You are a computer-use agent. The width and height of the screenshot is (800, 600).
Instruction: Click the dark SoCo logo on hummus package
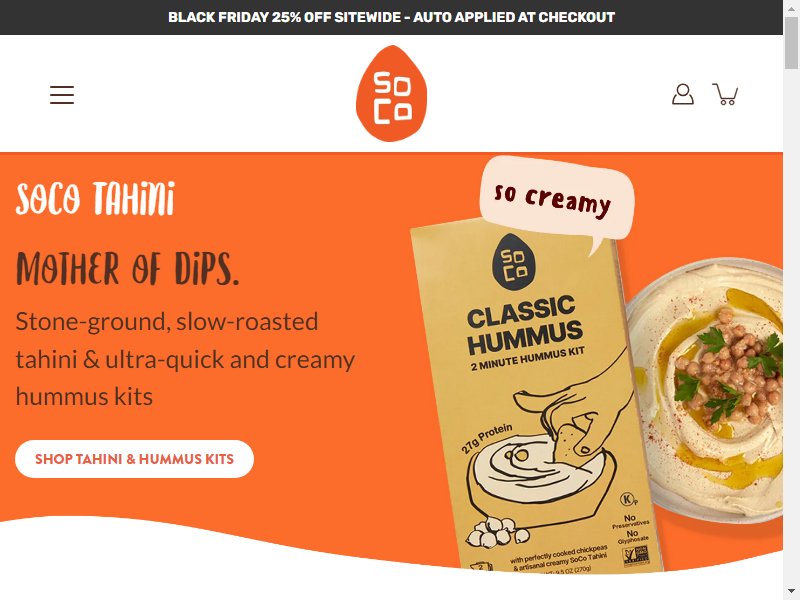tap(513, 262)
